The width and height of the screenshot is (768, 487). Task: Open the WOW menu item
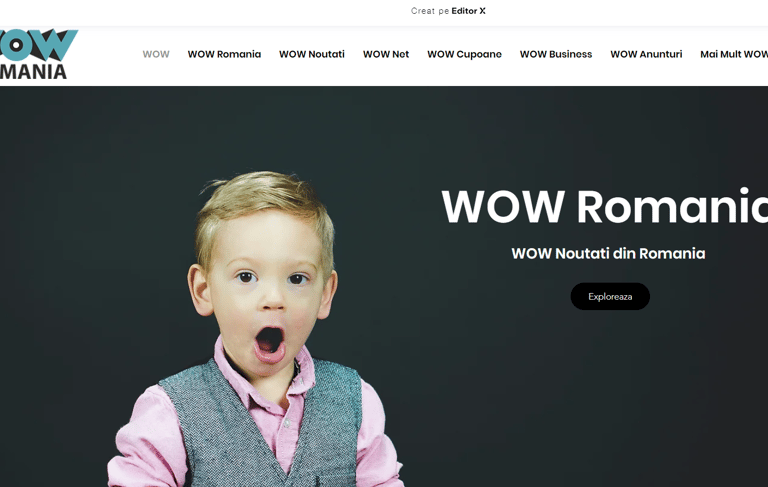(x=156, y=54)
